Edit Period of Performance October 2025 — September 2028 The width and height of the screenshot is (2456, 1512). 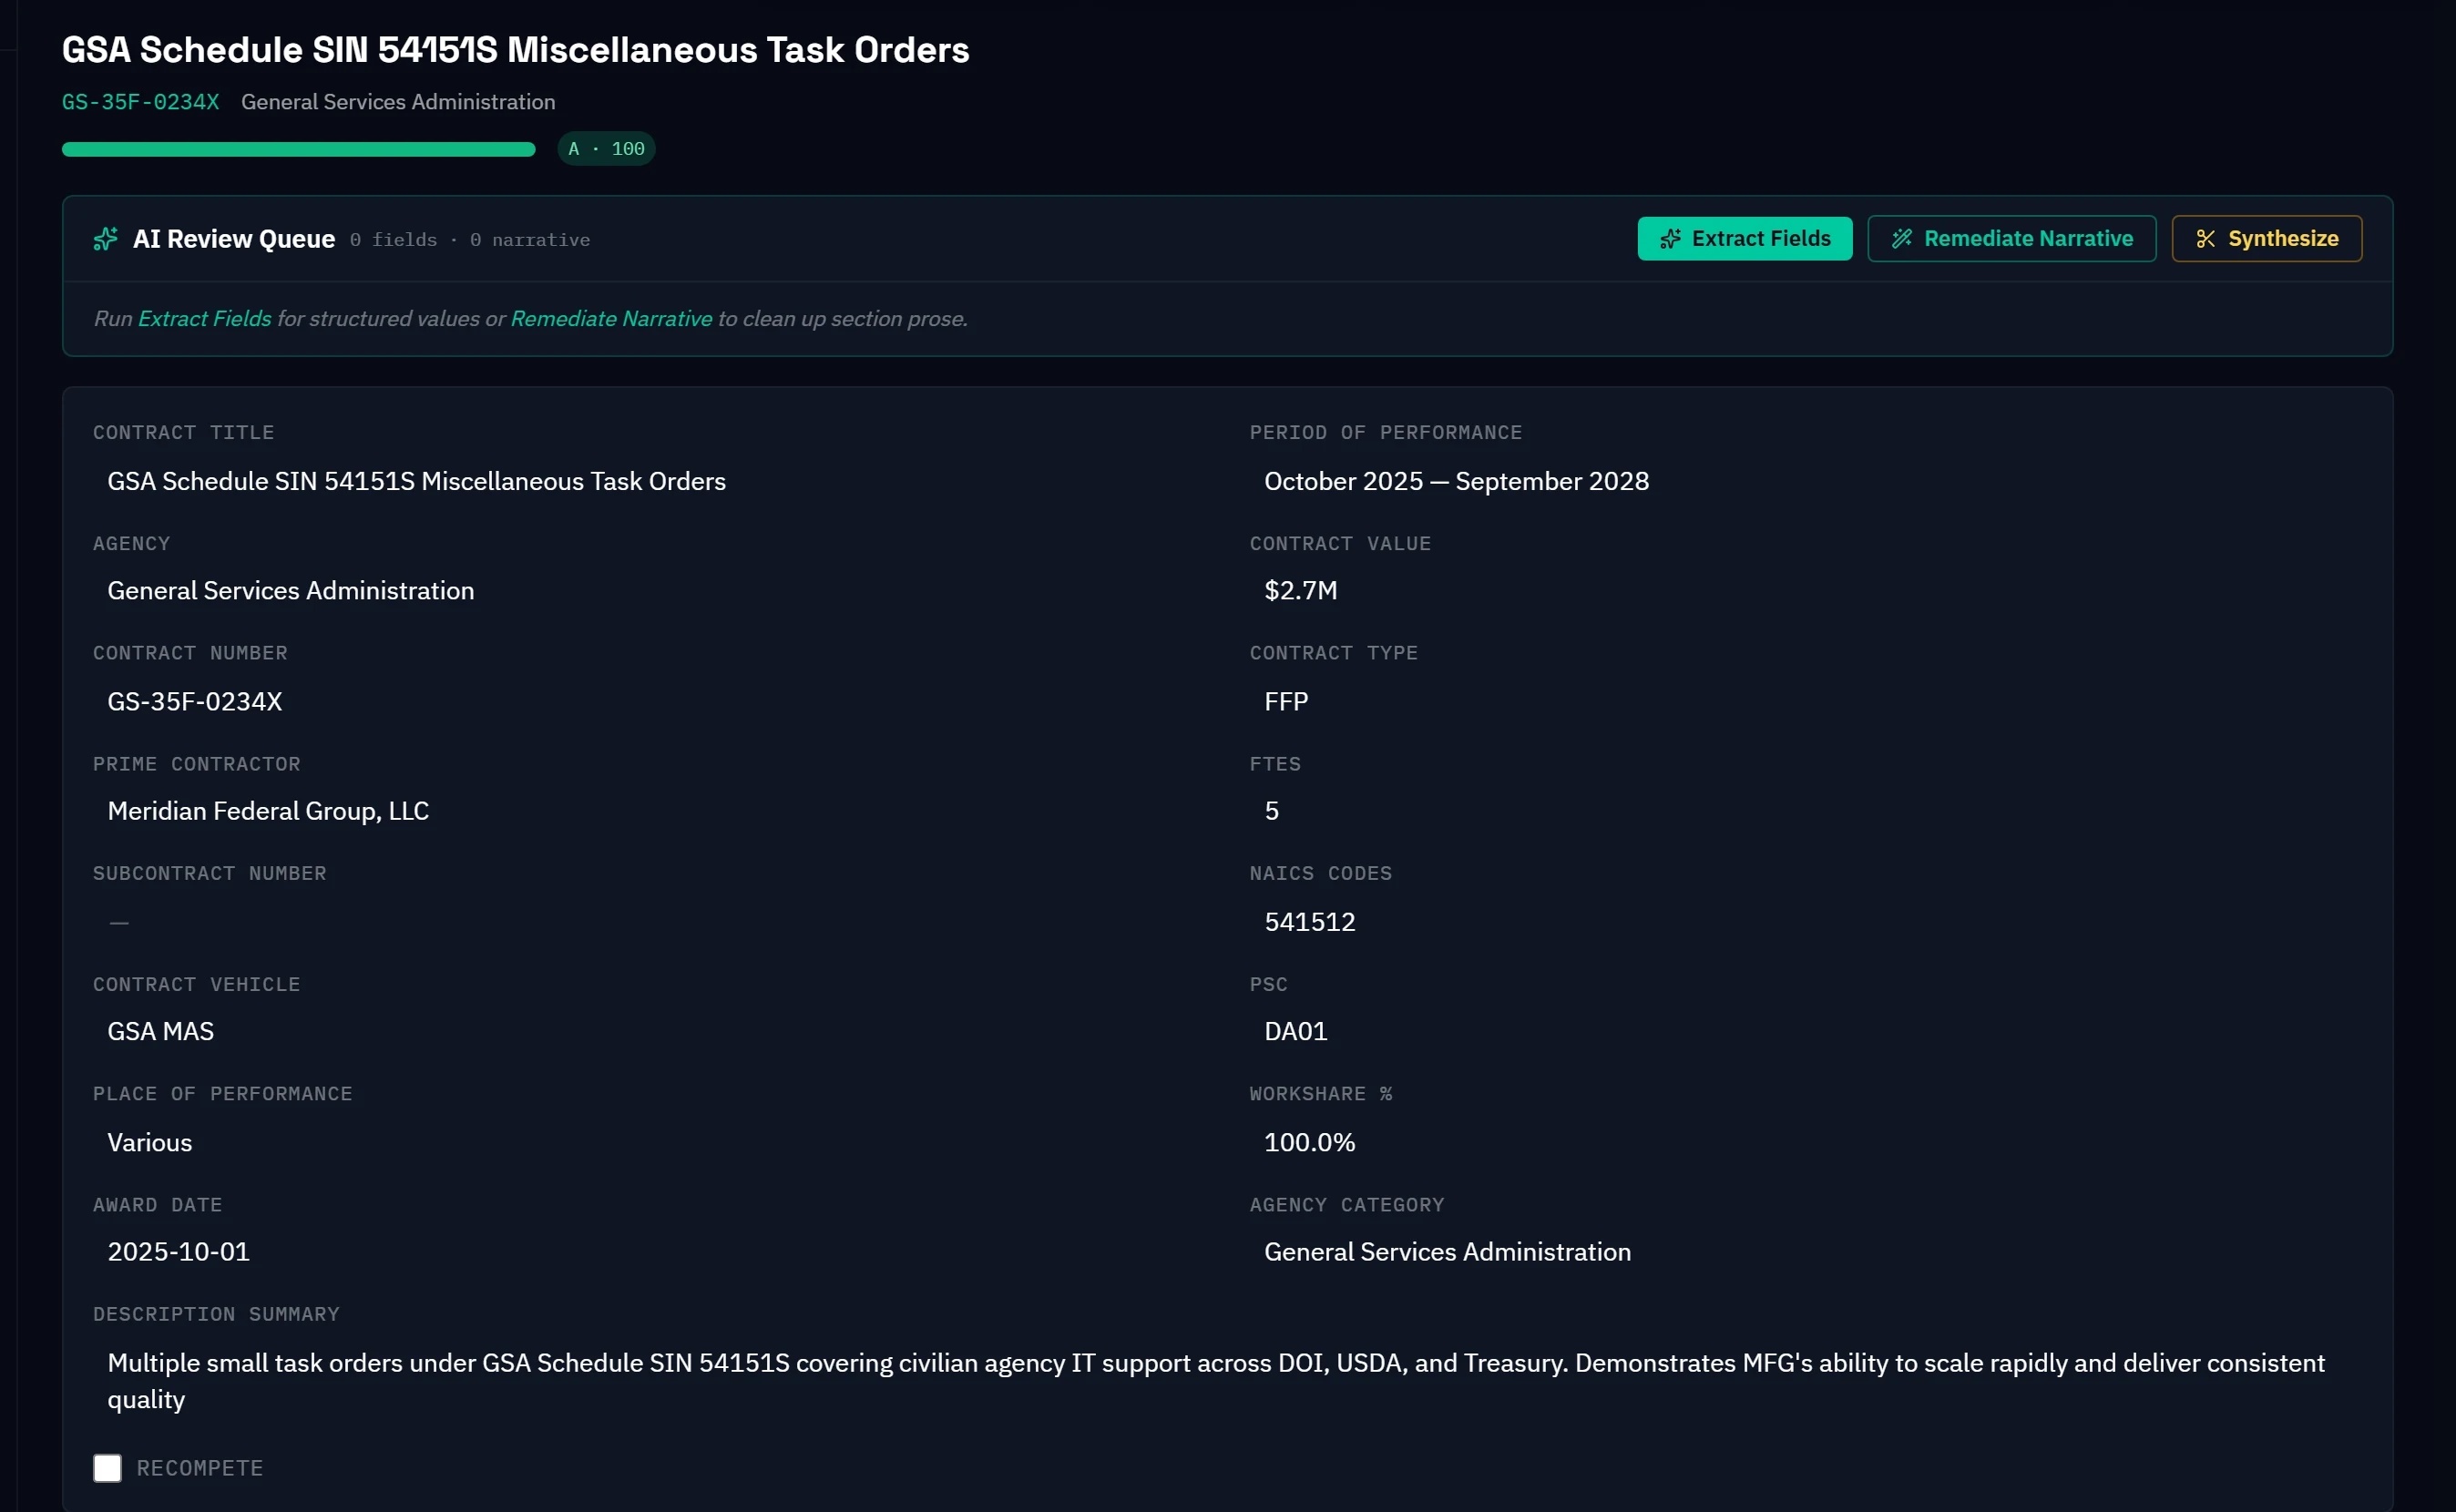coord(1456,481)
